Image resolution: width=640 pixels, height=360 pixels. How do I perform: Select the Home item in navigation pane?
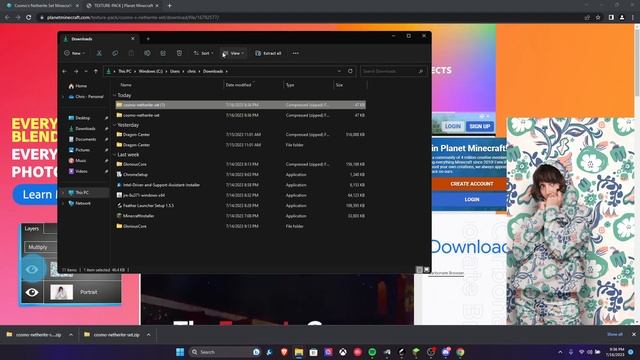coord(81,86)
